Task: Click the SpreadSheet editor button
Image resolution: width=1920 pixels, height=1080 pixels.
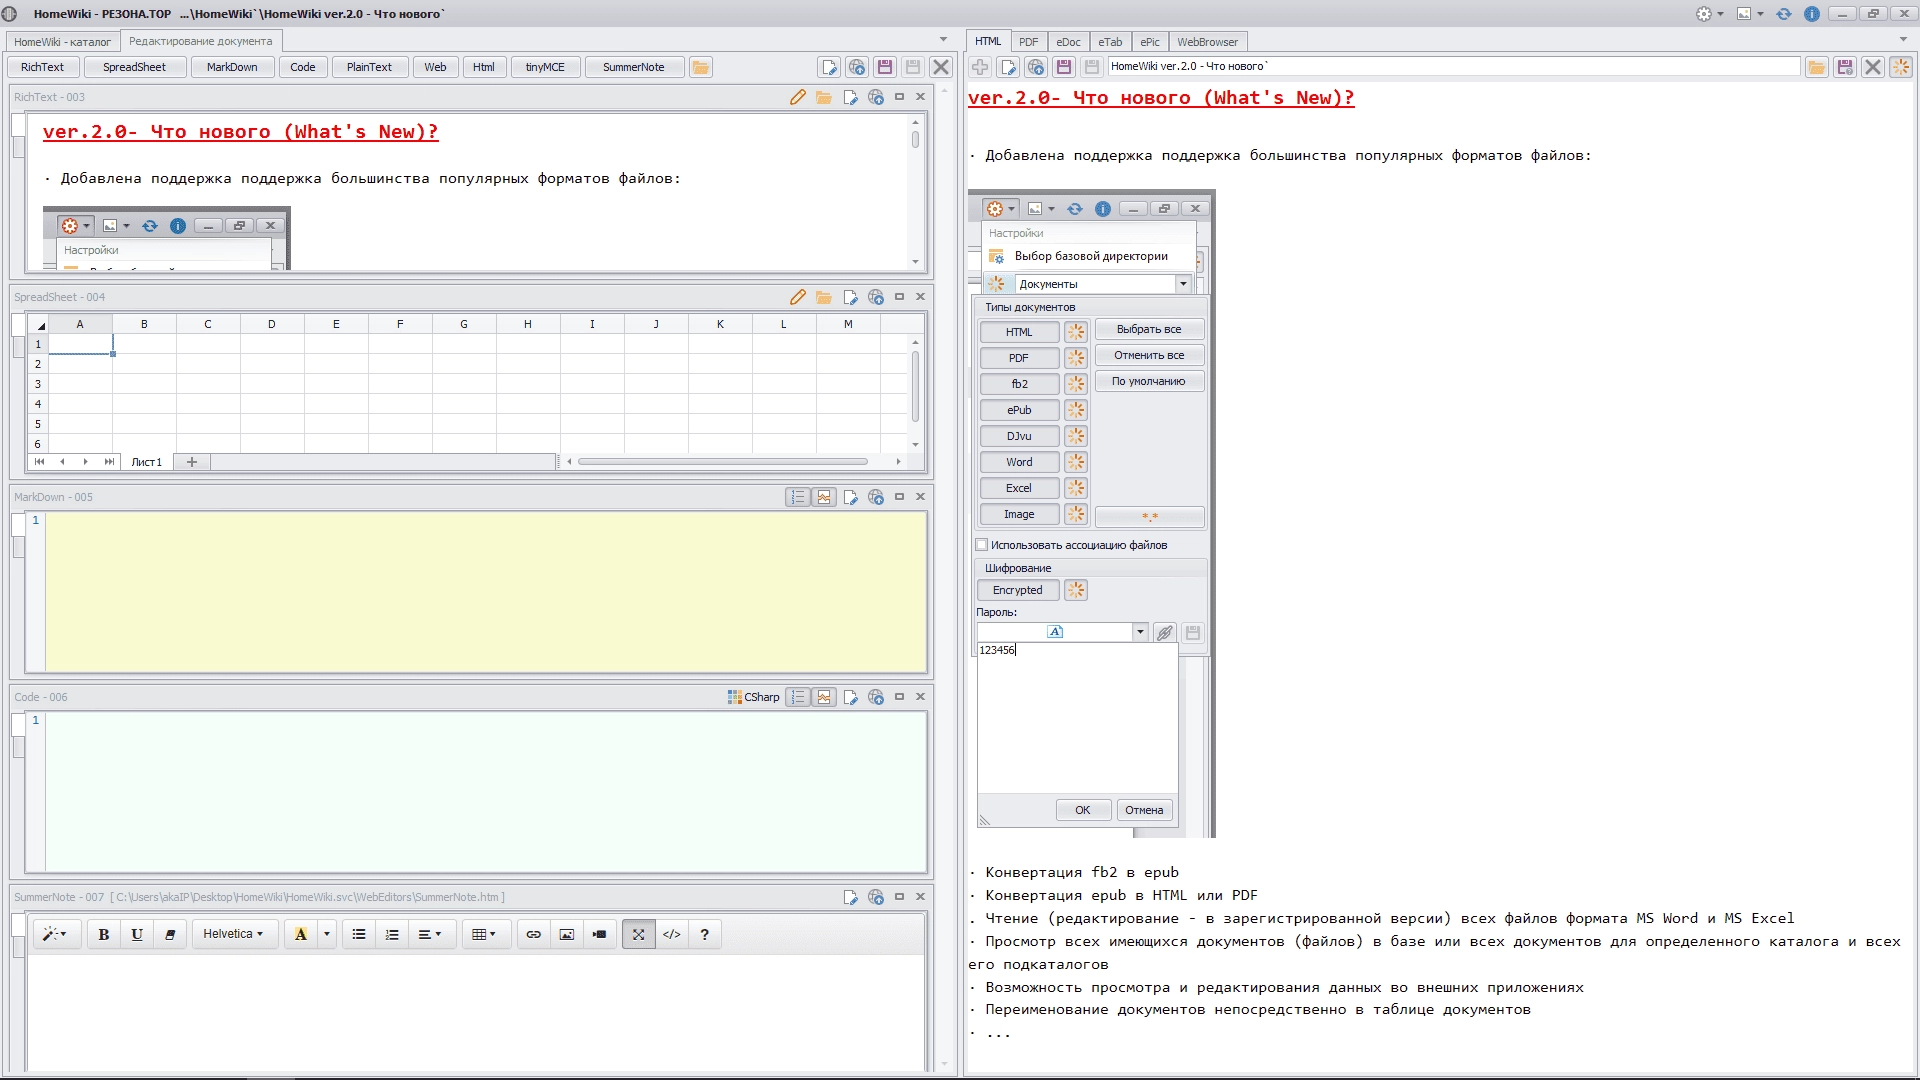Action: (x=134, y=67)
